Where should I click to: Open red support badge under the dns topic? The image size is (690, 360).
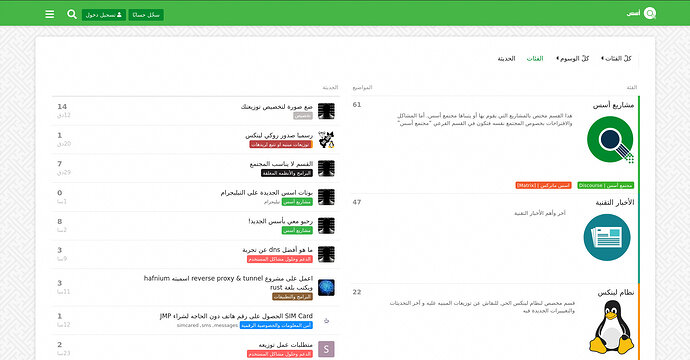tap(280, 259)
